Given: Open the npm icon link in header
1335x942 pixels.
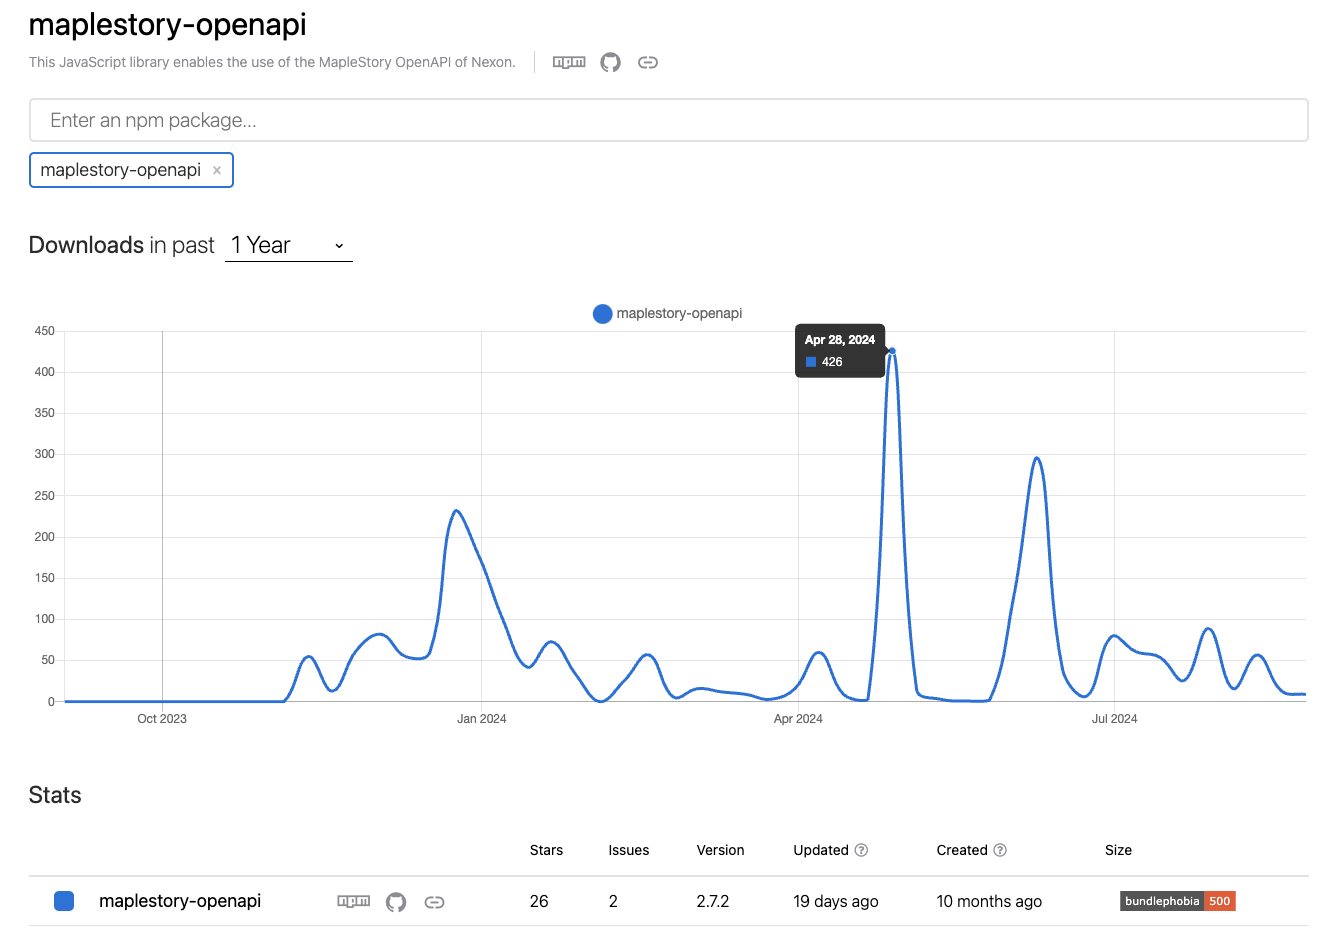Looking at the screenshot, I should [569, 62].
